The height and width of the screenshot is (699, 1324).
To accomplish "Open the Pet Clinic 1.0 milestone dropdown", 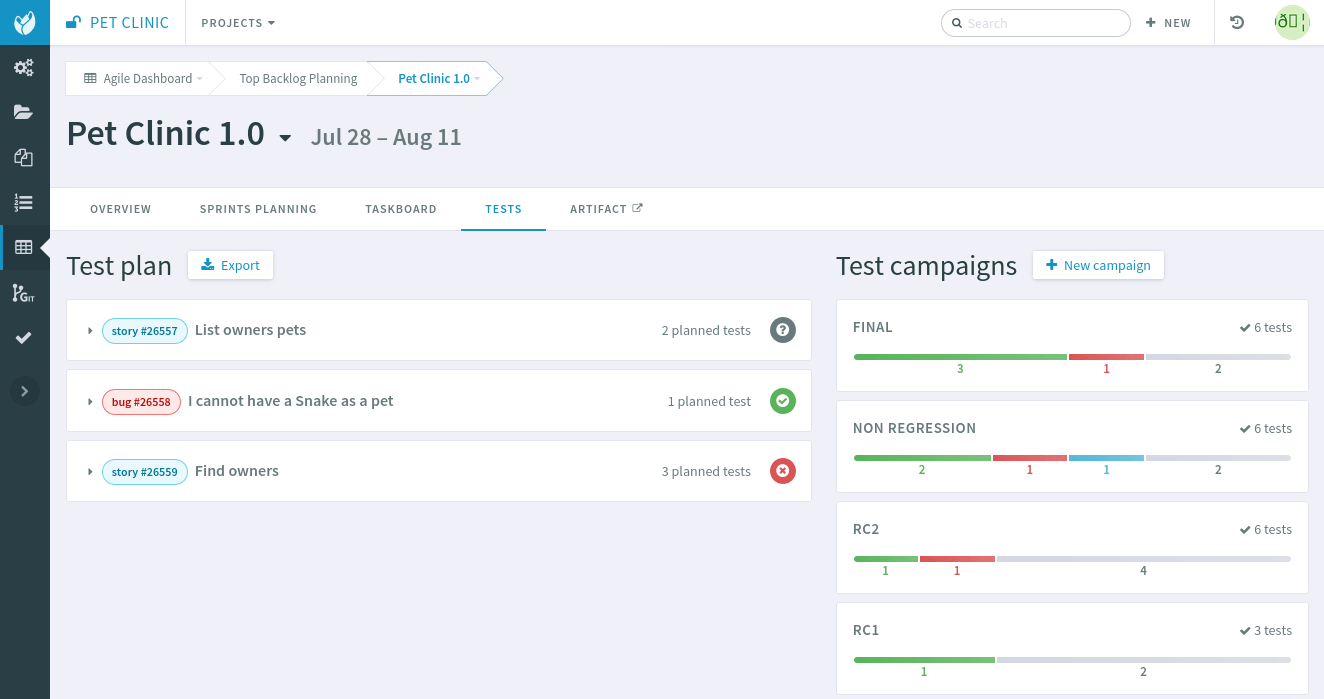I will tap(286, 138).
